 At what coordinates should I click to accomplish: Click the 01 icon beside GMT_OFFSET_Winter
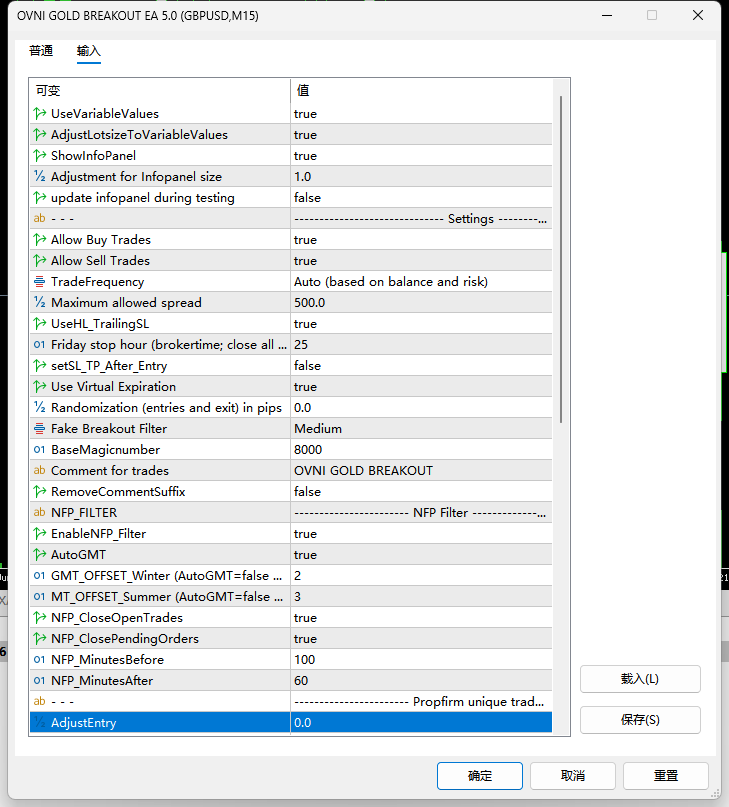point(40,575)
